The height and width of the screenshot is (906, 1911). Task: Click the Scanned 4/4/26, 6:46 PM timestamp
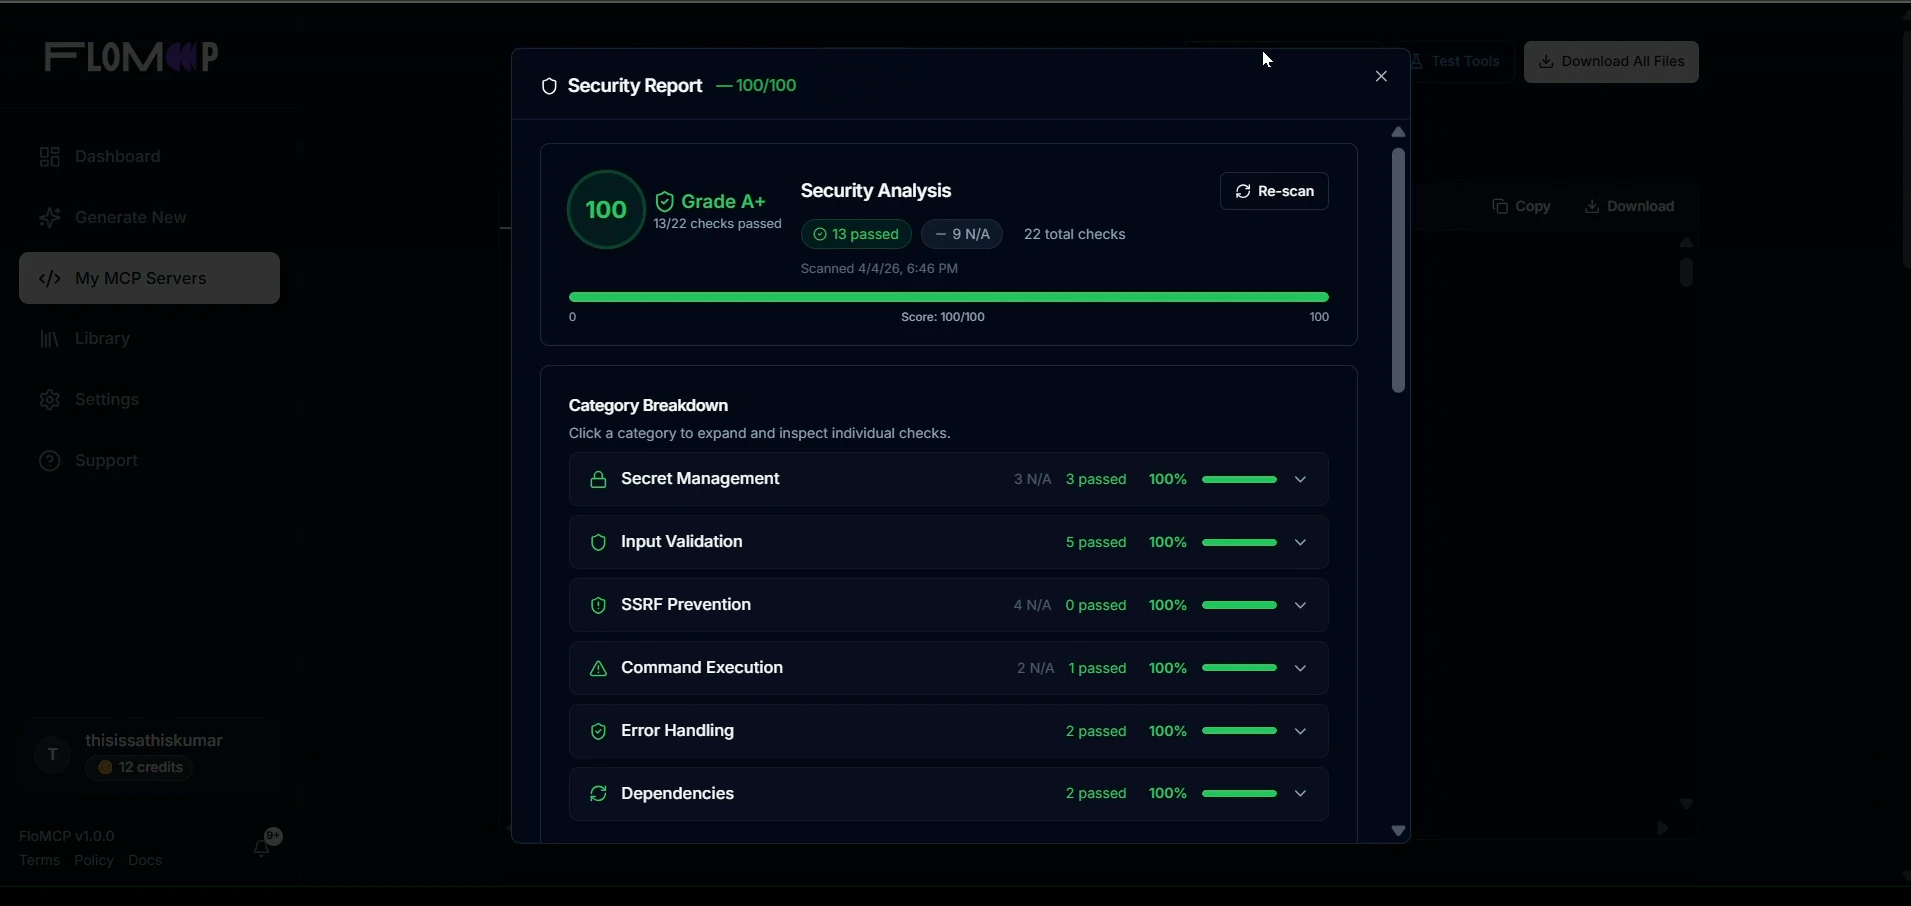pos(879,269)
